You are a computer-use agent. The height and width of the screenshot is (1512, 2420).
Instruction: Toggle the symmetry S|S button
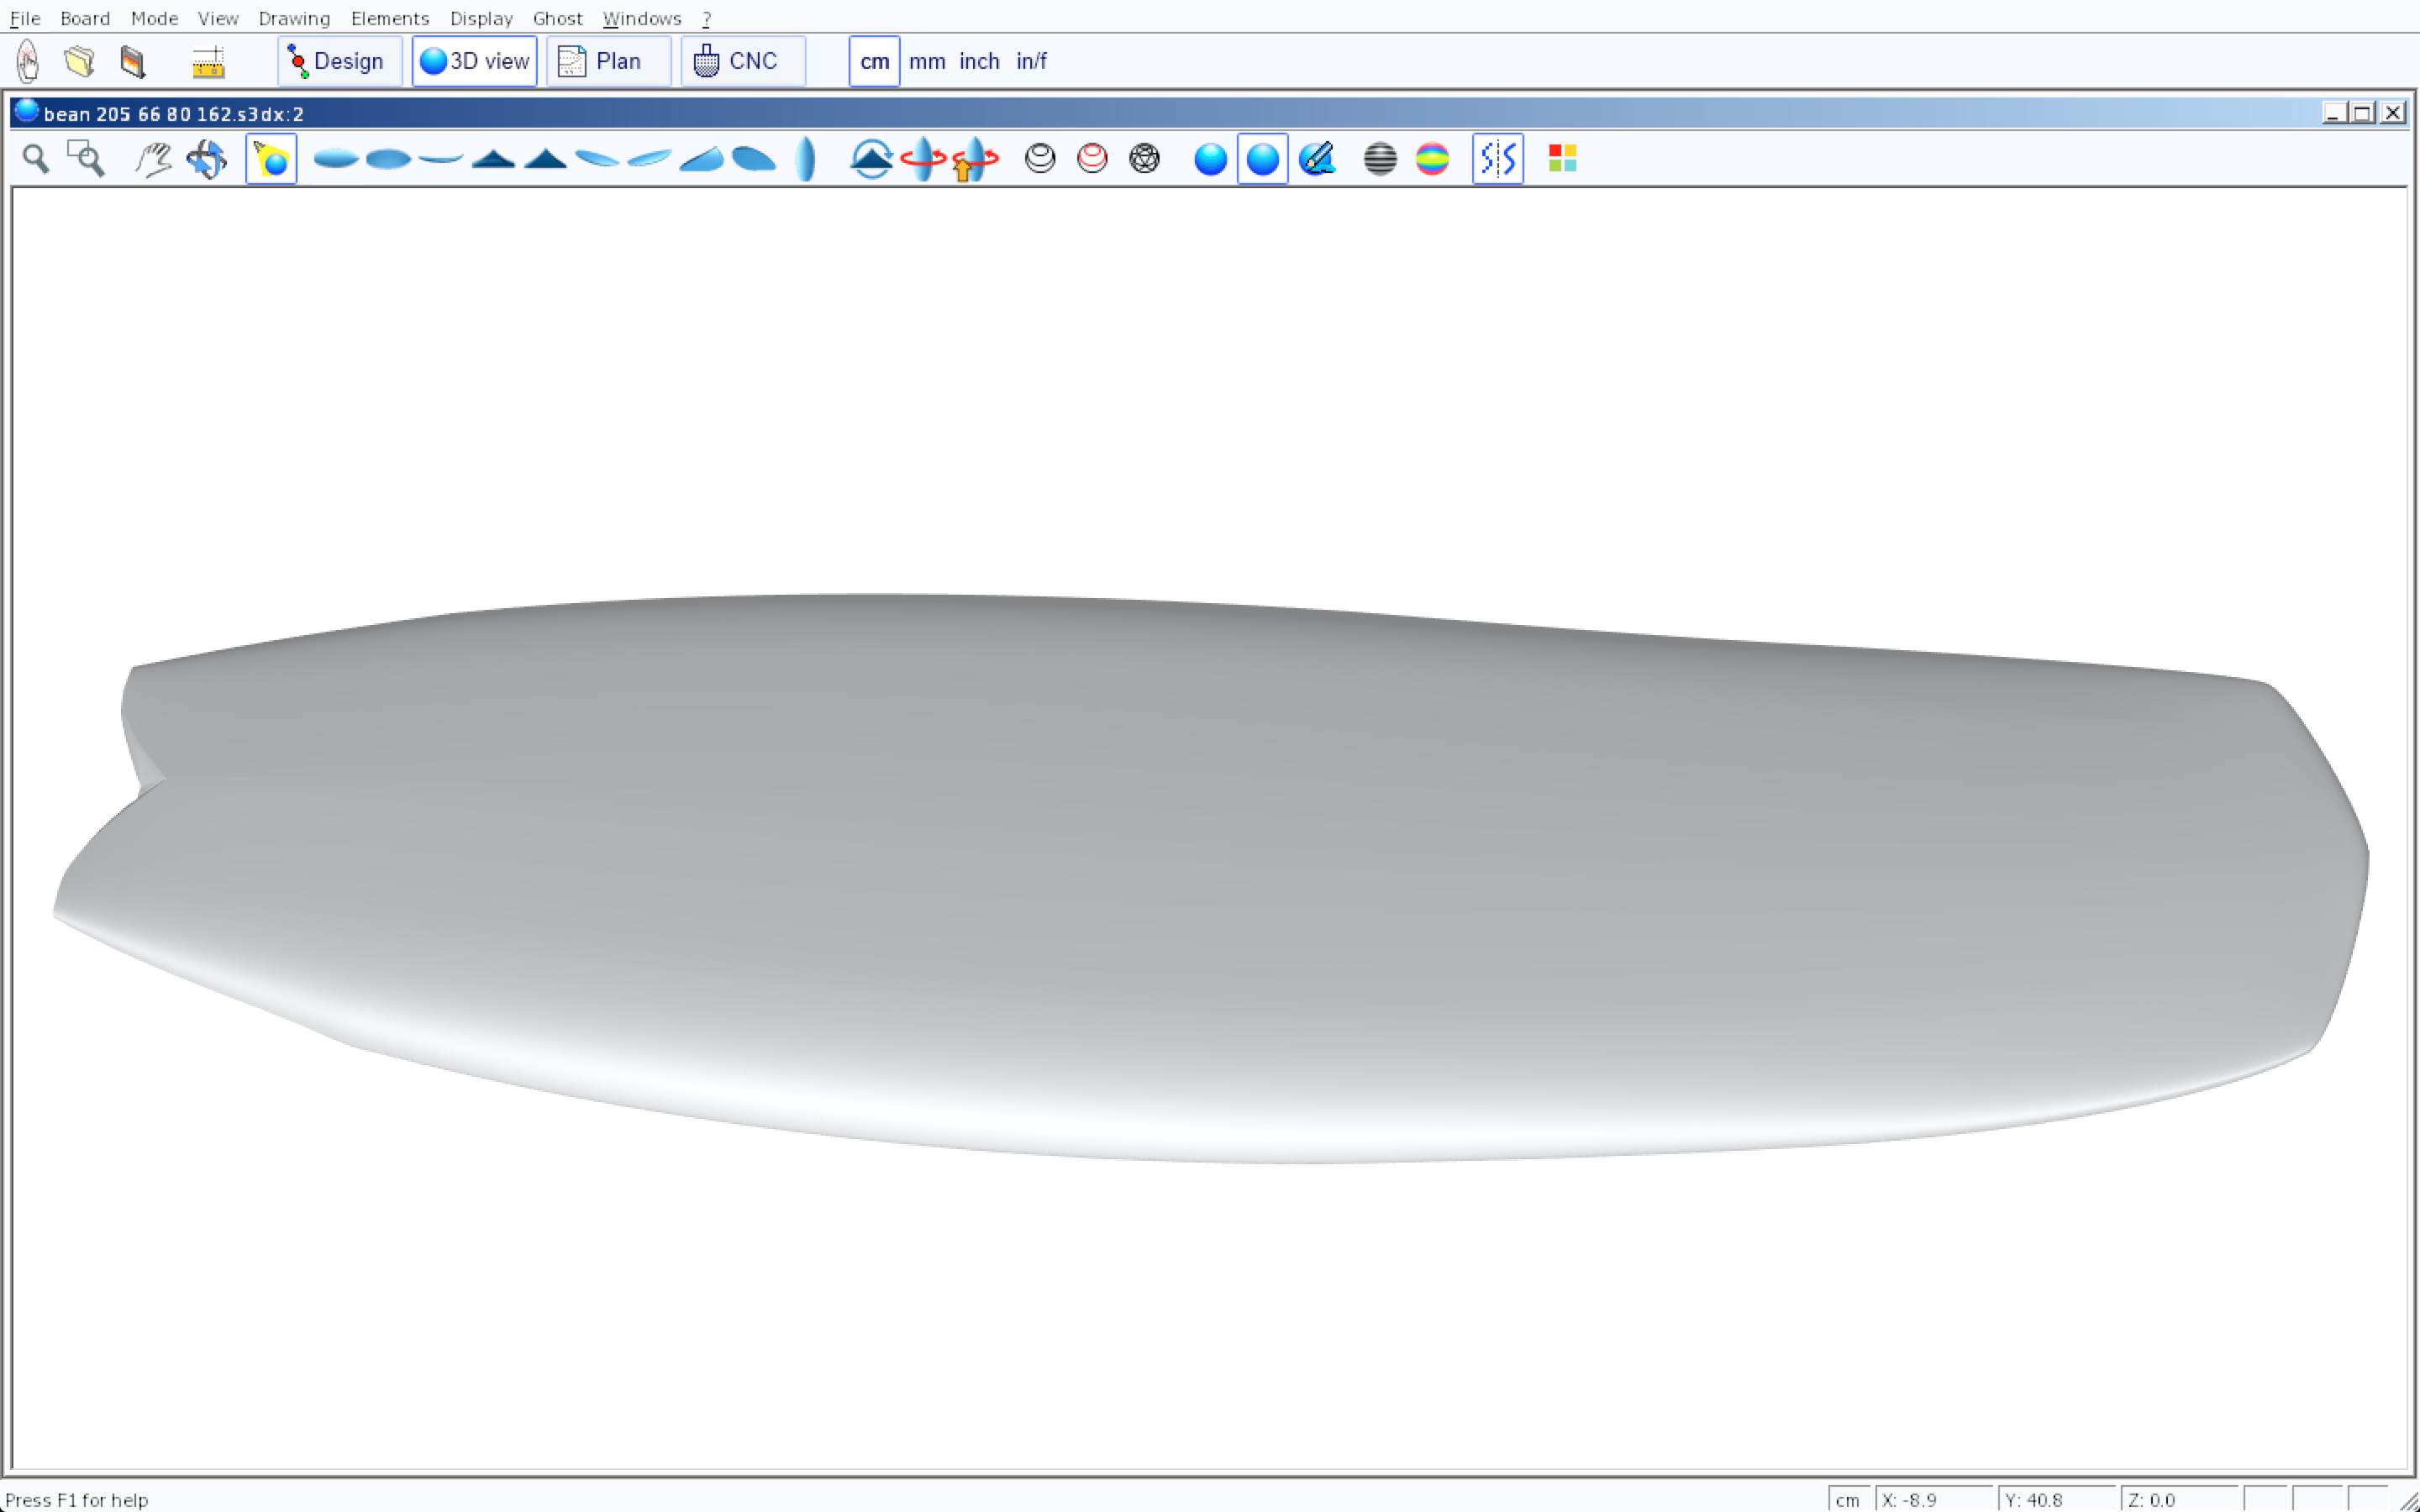pyautogui.click(x=1497, y=159)
